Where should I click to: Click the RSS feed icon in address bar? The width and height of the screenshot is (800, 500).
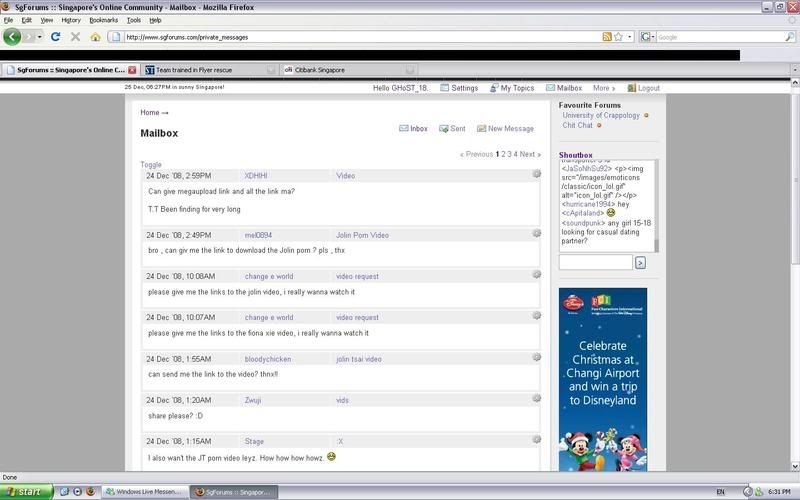(x=607, y=37)
